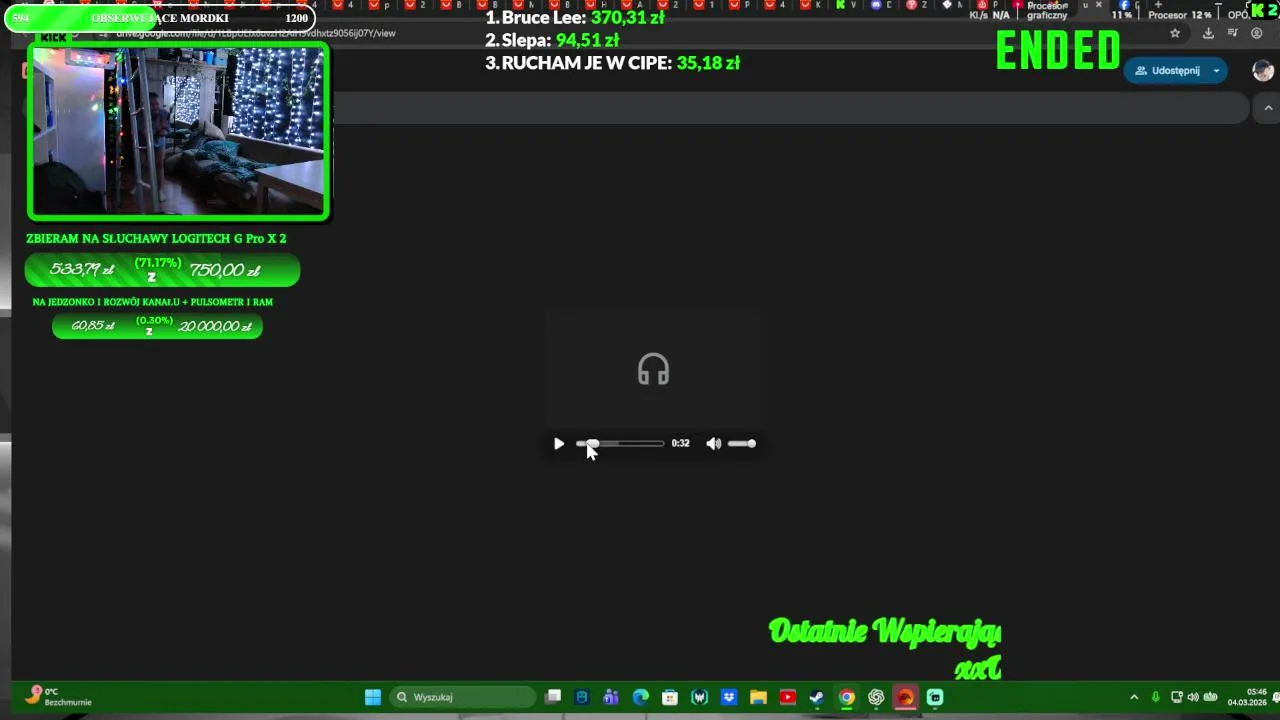Collapse the toolbar with the chevron-up arrow
This screenshot has width=1280, height=720.
pos(1268,107)
